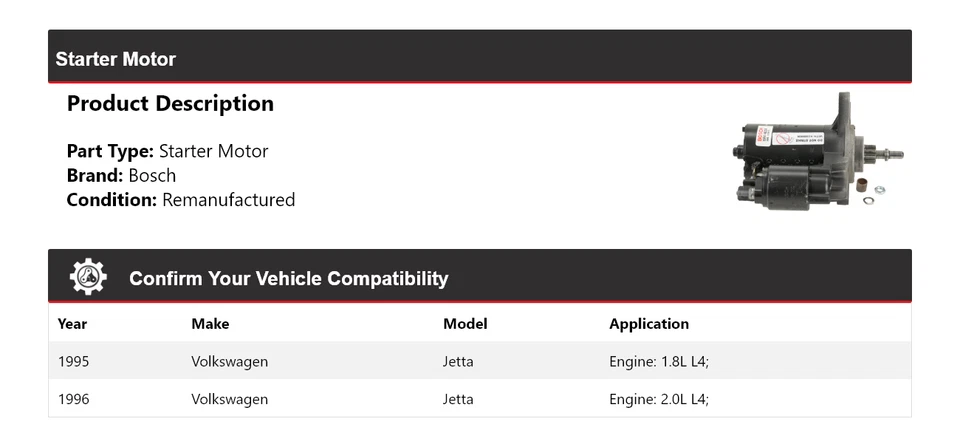Click the Year column header

point(72,324)
